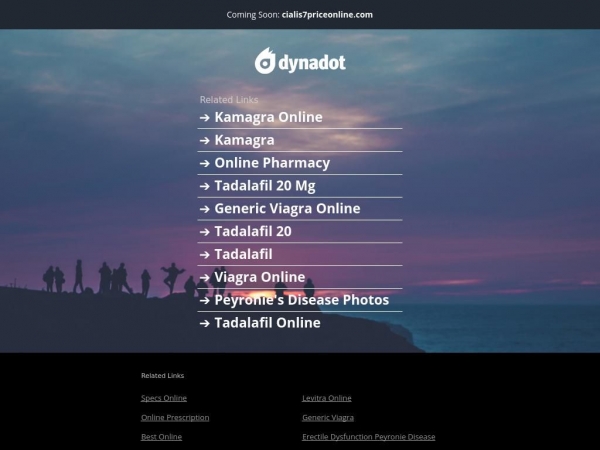Open the Tadalafil Online link
Viewport: 600px width, 450px height.
pos(267,323)
